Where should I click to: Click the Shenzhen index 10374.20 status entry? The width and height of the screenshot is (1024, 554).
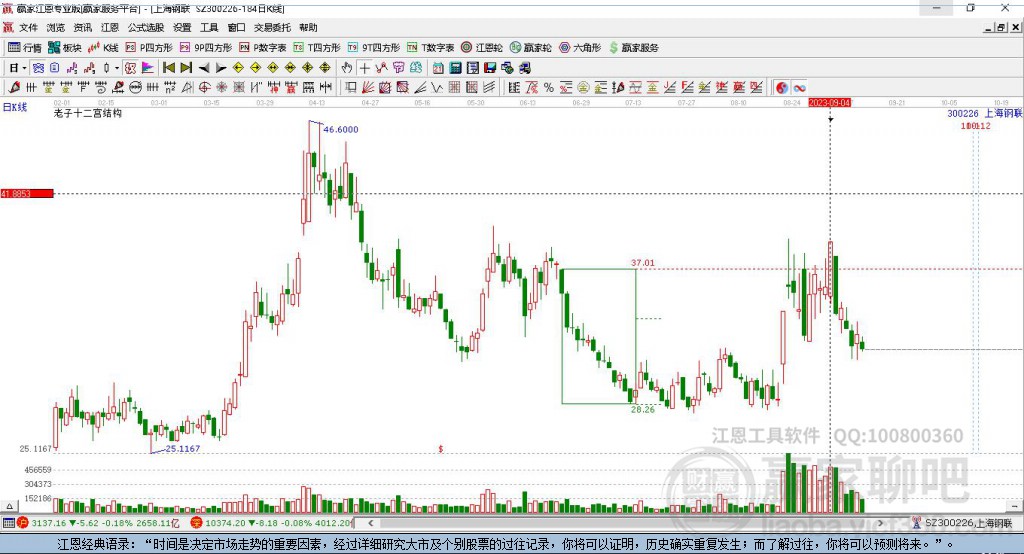[x=271, y=523]
